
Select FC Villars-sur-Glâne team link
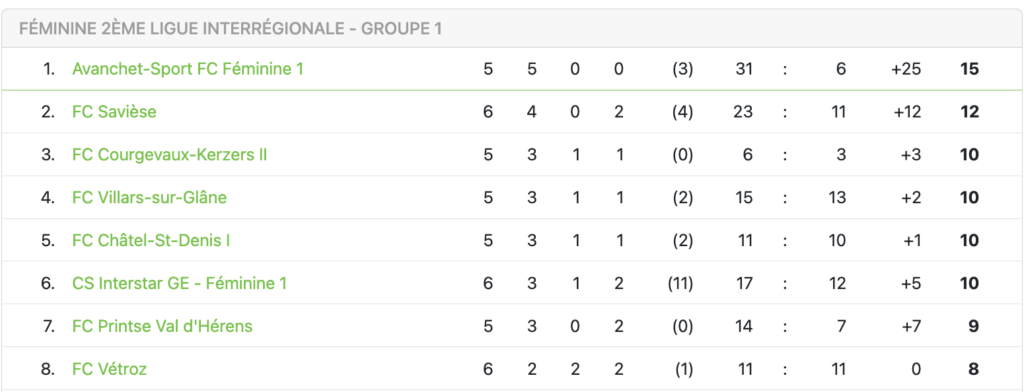tap(150, 197)
